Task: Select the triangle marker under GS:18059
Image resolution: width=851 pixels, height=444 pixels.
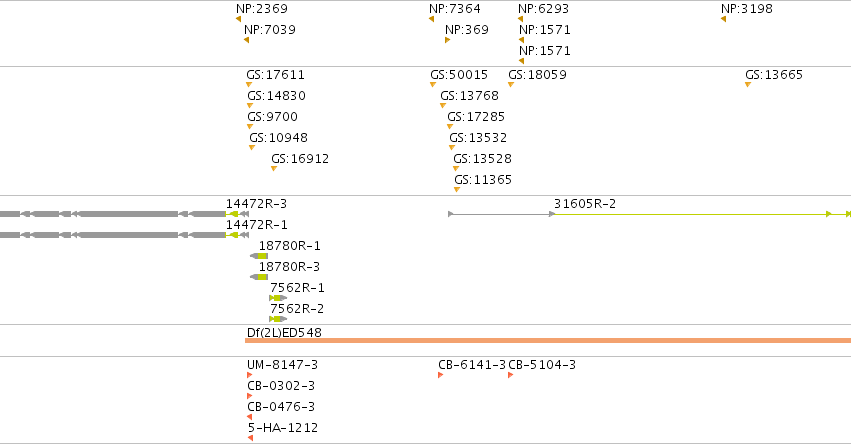Action: [x=511, y=85]
